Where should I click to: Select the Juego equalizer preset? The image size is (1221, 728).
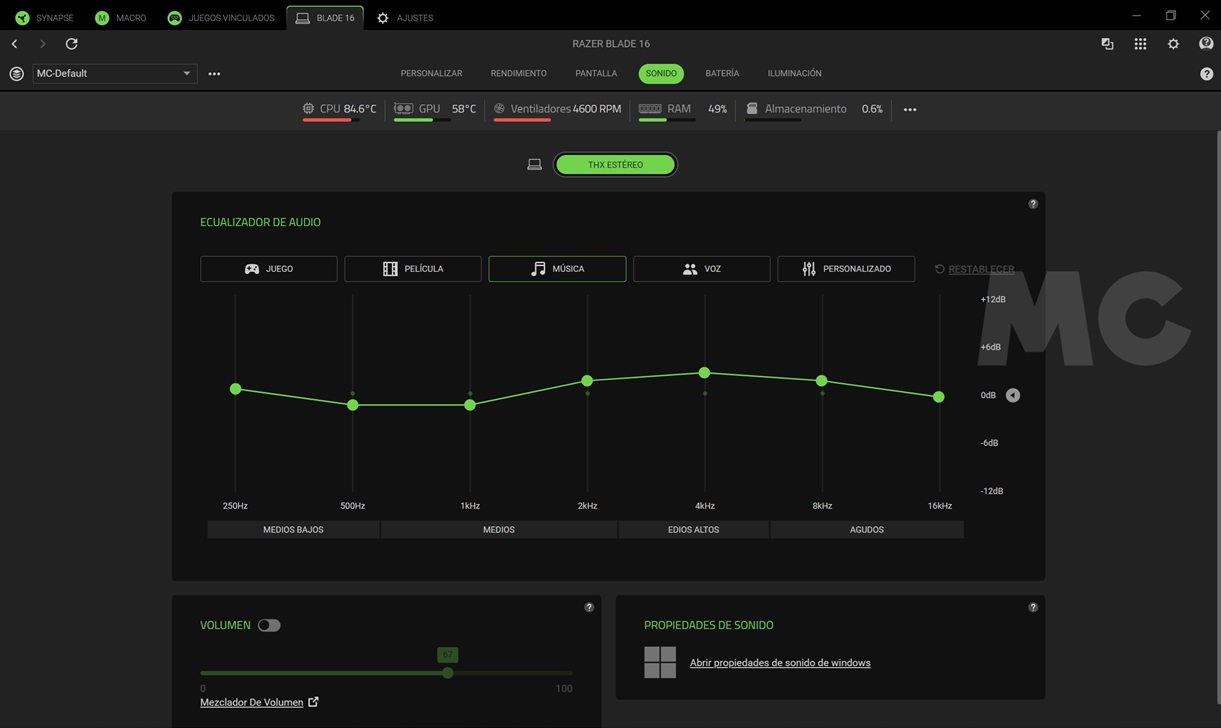point(268,269)
